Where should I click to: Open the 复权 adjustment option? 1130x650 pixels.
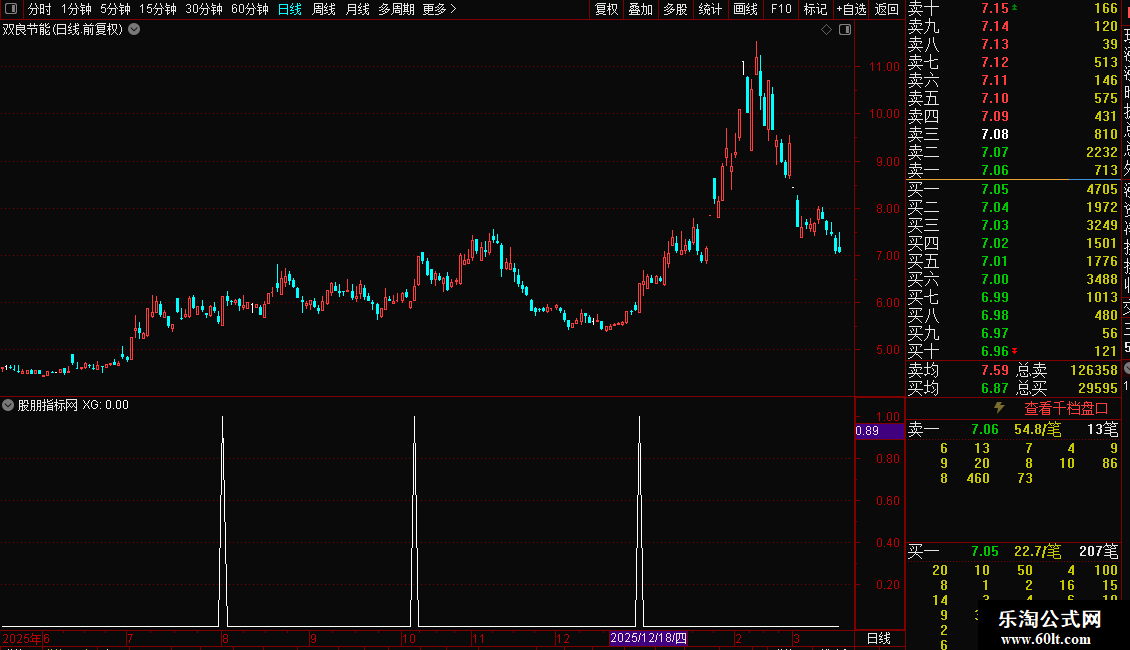(606, 9)
